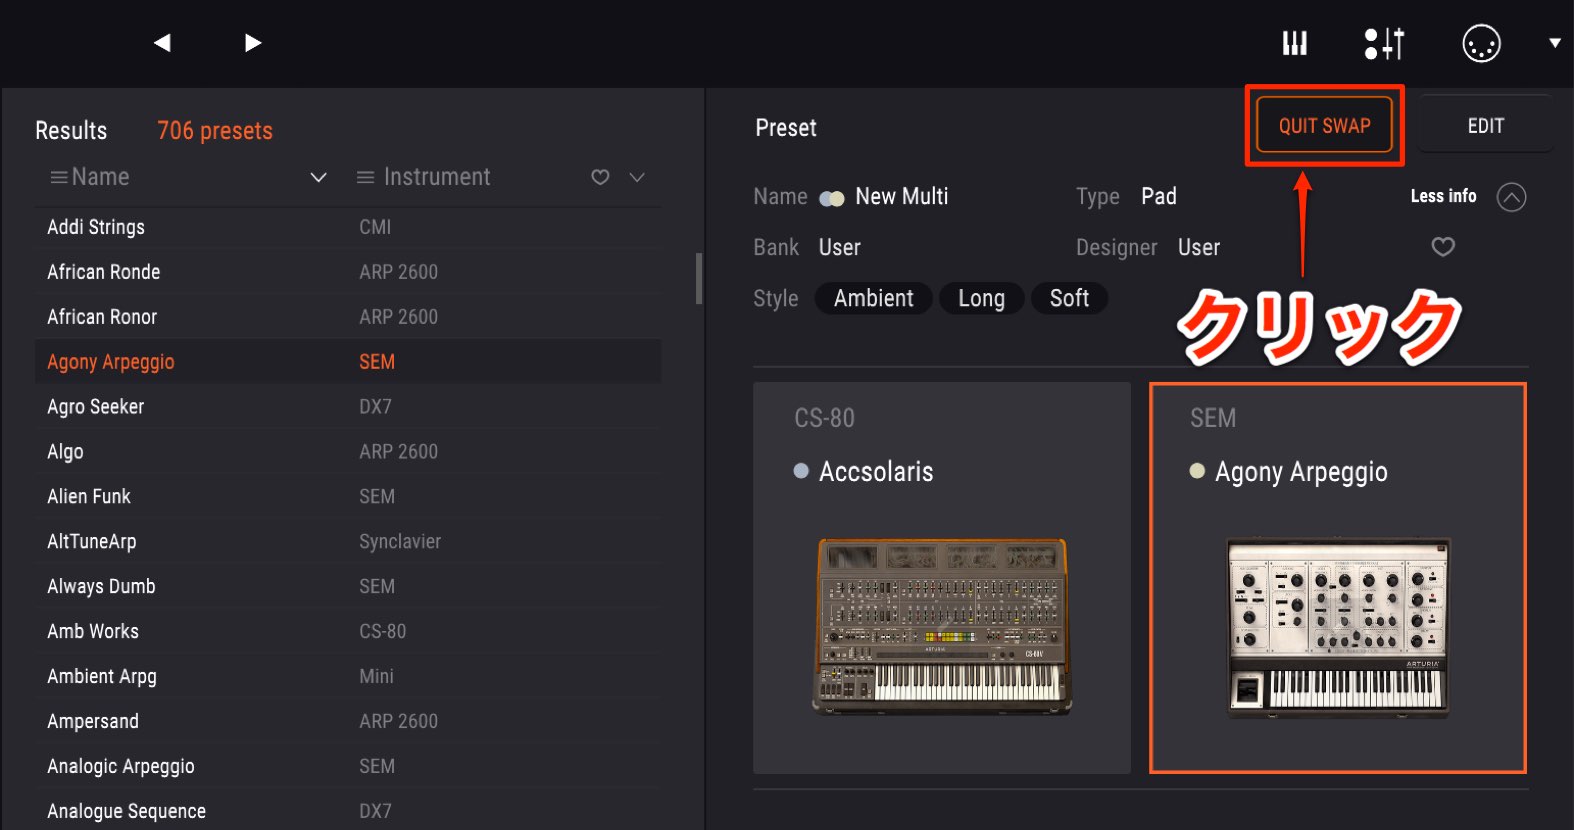Select the Ambient style tag
The height and width of the screenshot is (830, 1574).
pyautogui.click(x=873, y=298)
